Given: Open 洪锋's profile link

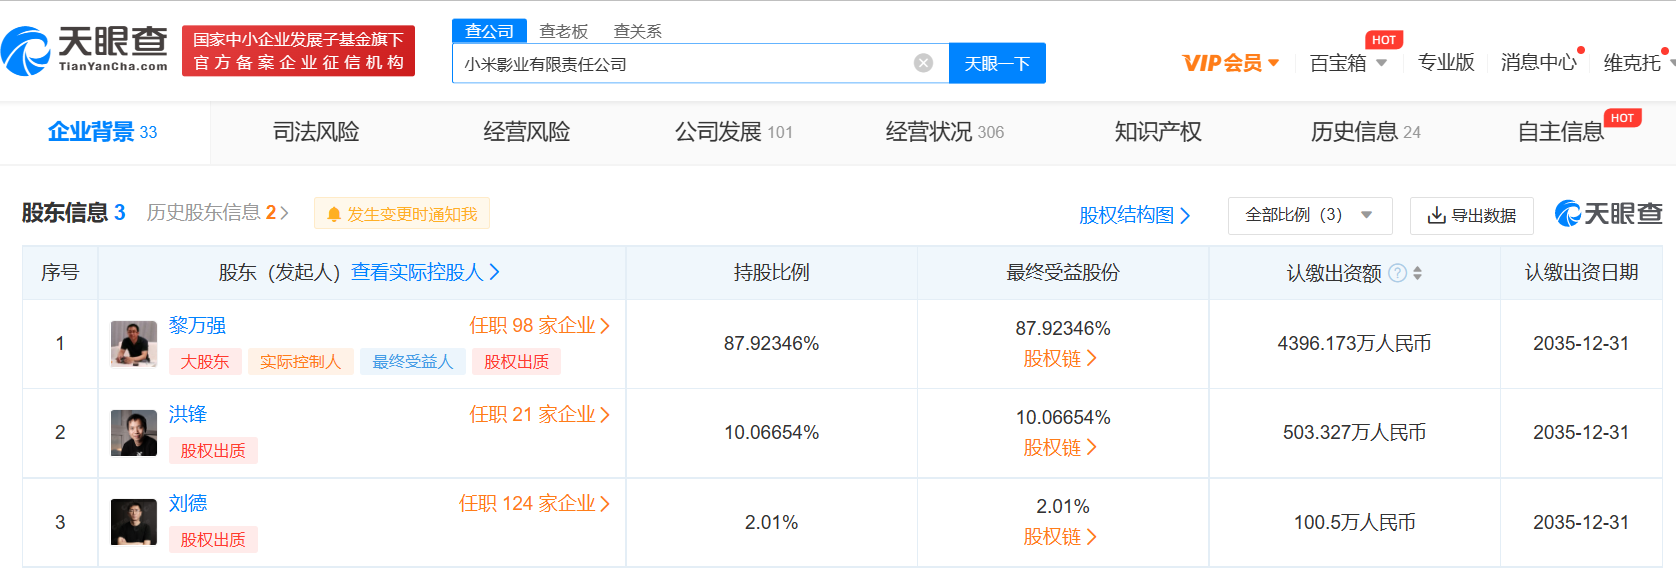Looking at the screenshot, I should point(188,414).
